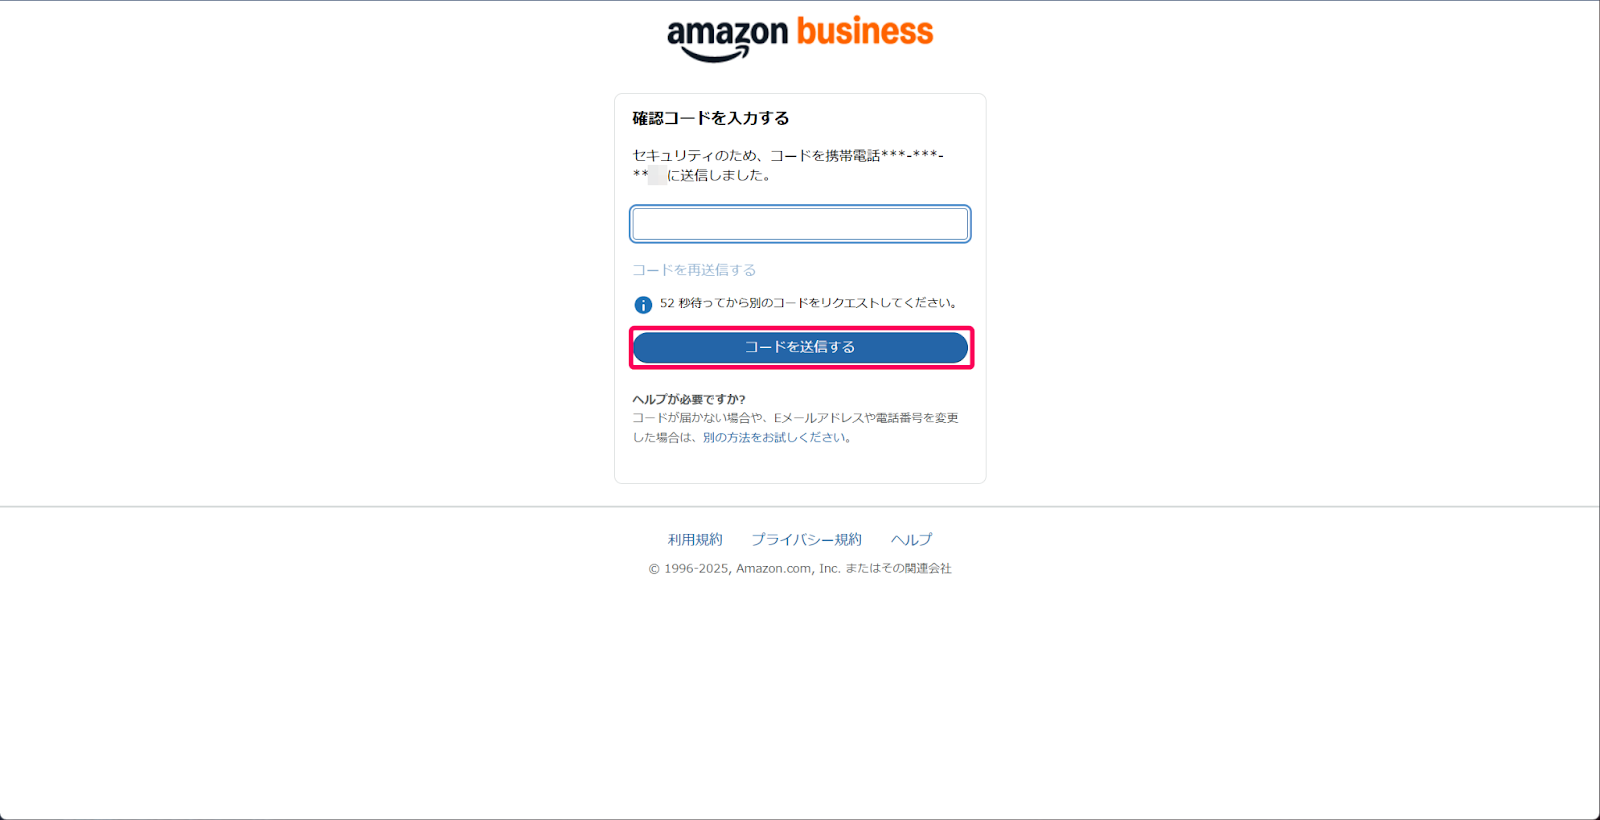1600x820 pixels.
Task: Click the Amazon Business logo
Action: pos(799,33)
